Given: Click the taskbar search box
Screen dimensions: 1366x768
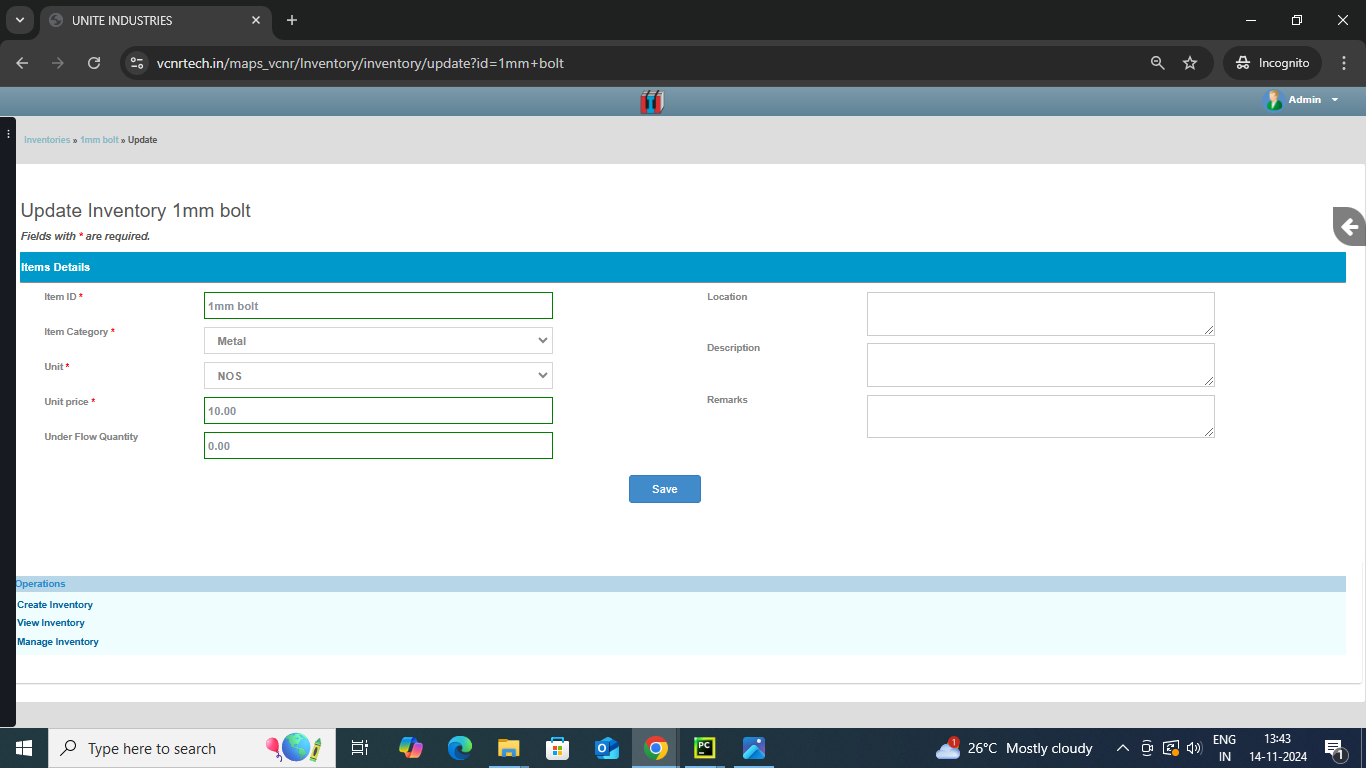Looking at the screenshot, I should click(x=191, y=748).
